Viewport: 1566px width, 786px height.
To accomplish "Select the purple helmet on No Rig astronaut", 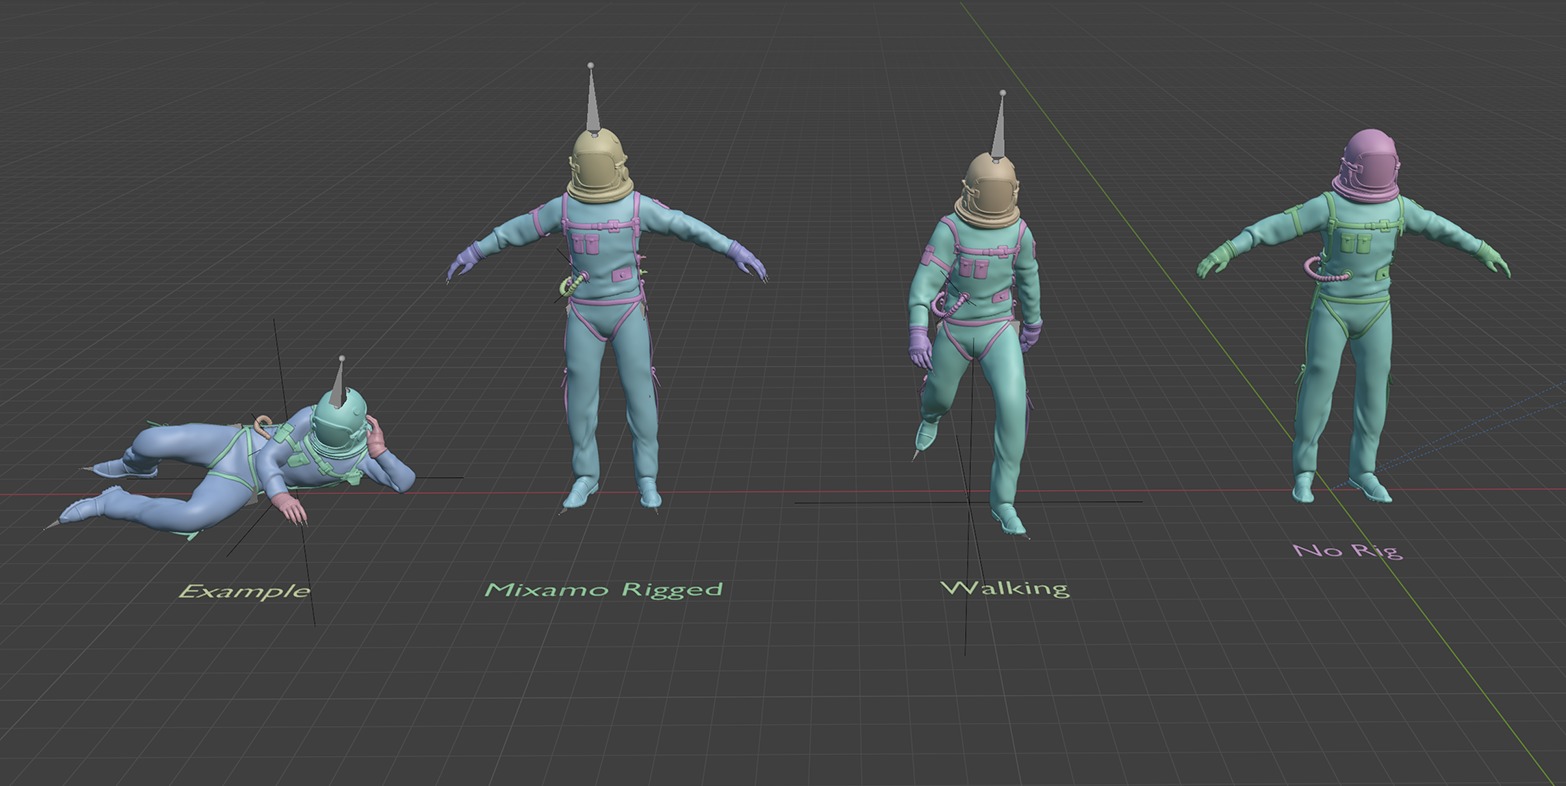I will (x=1367, y=165).
